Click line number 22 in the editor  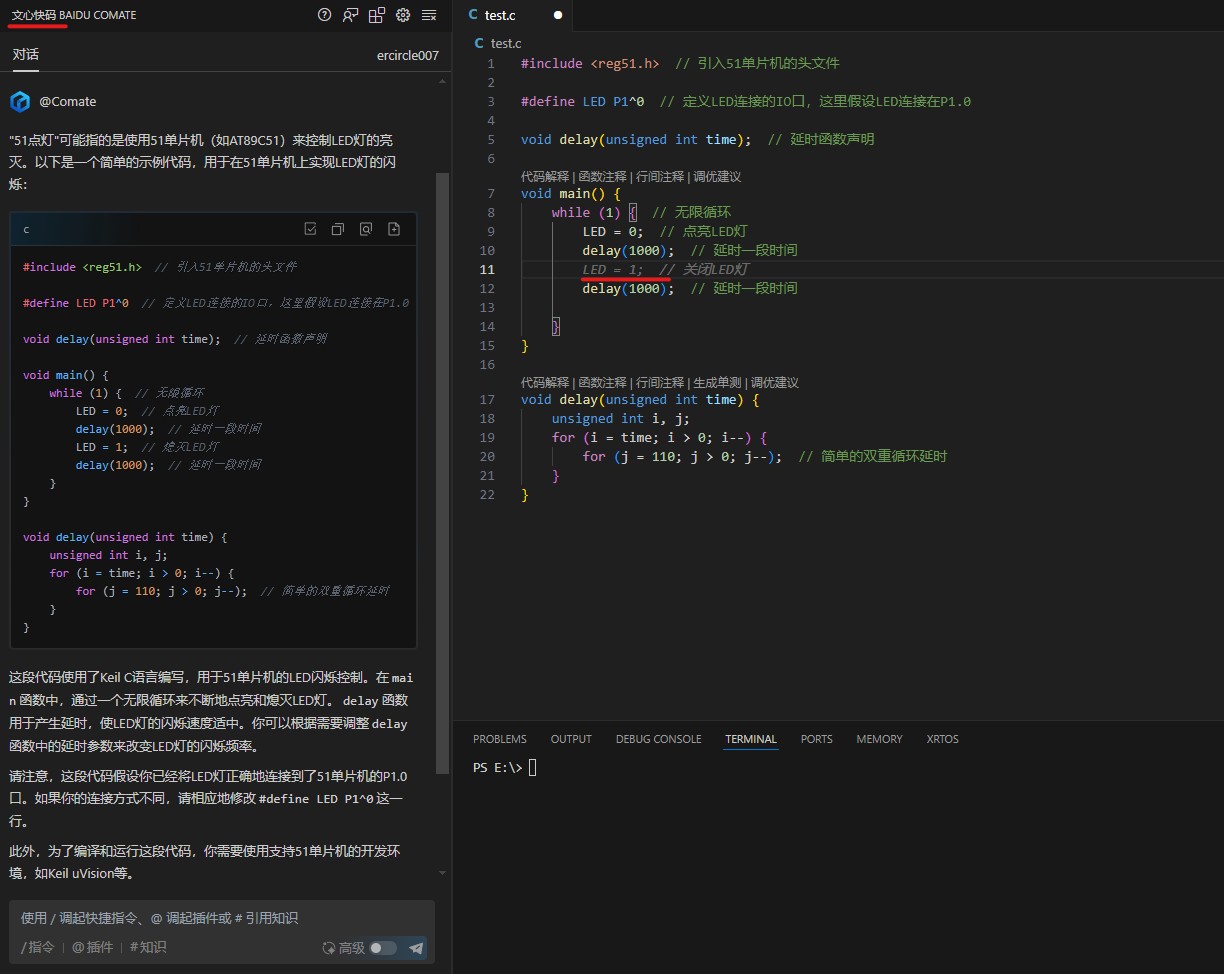point(487,494)
